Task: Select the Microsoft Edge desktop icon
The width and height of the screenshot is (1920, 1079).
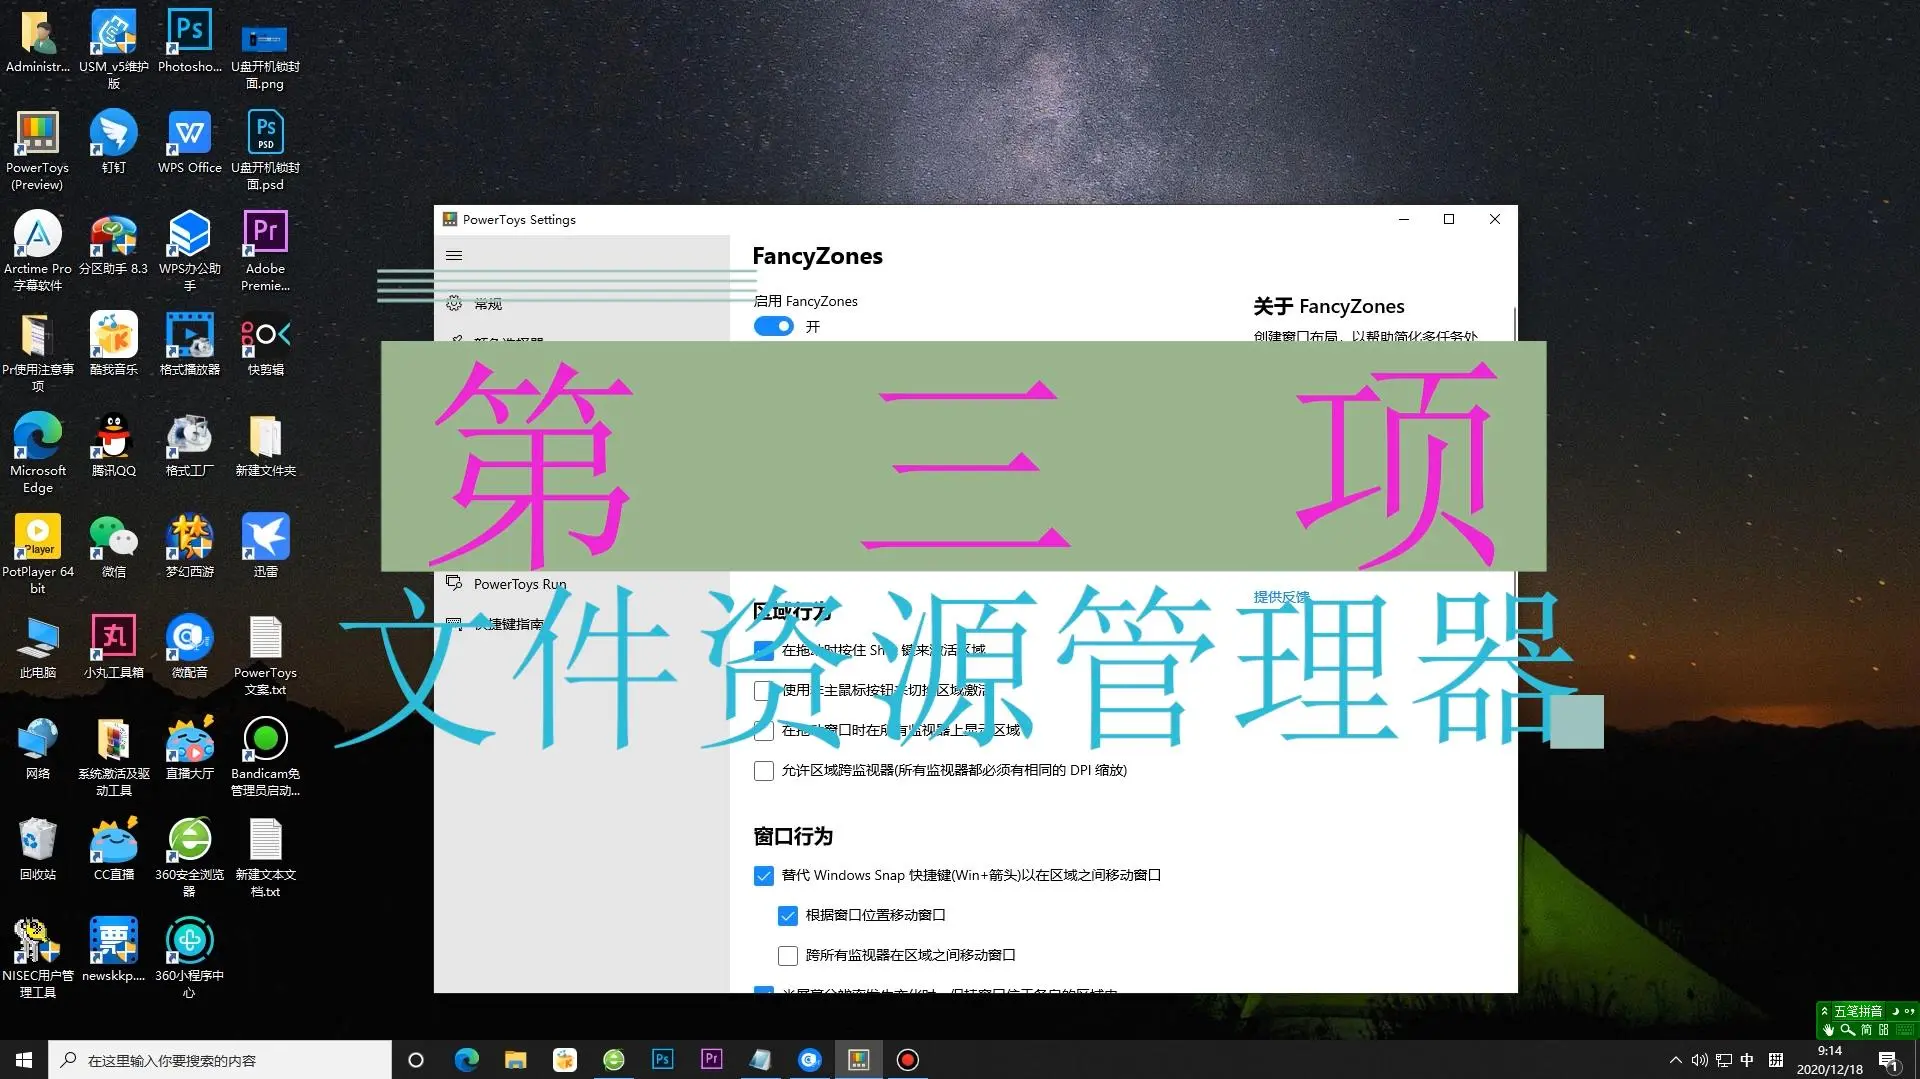Action: point(38,453)
